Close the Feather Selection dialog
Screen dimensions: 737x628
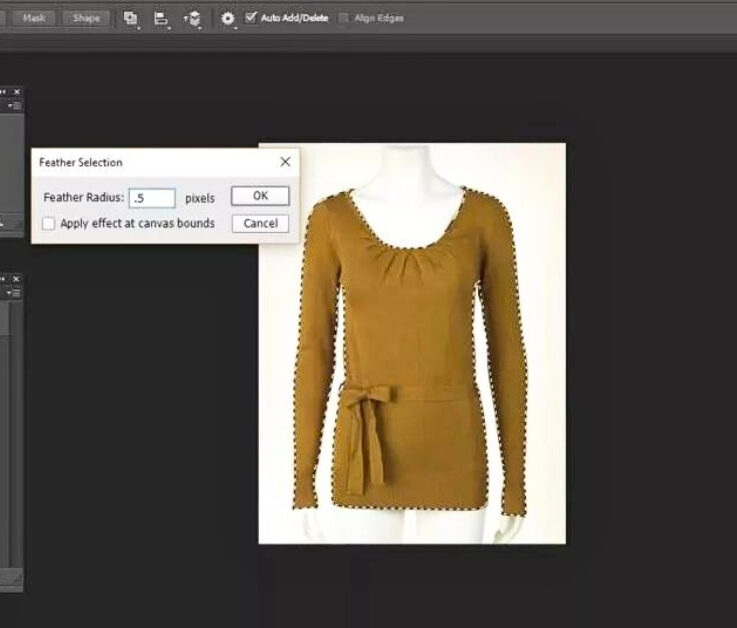285,162
